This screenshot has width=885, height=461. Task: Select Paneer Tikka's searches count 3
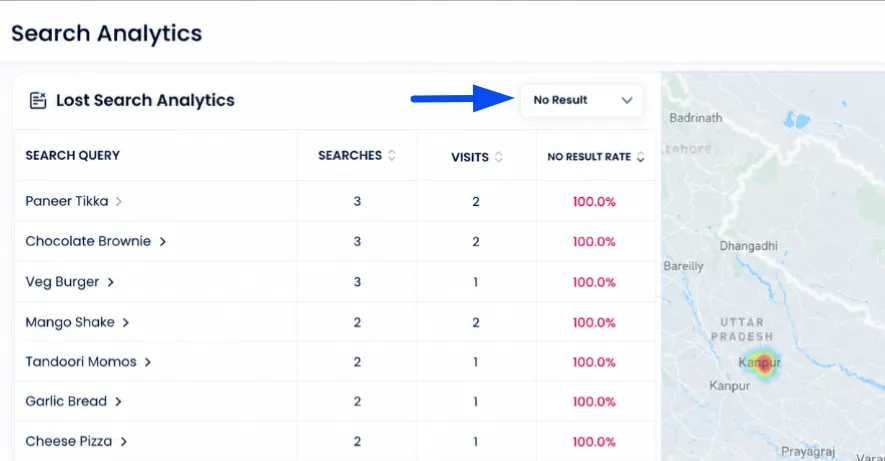[x=357, y=201]
